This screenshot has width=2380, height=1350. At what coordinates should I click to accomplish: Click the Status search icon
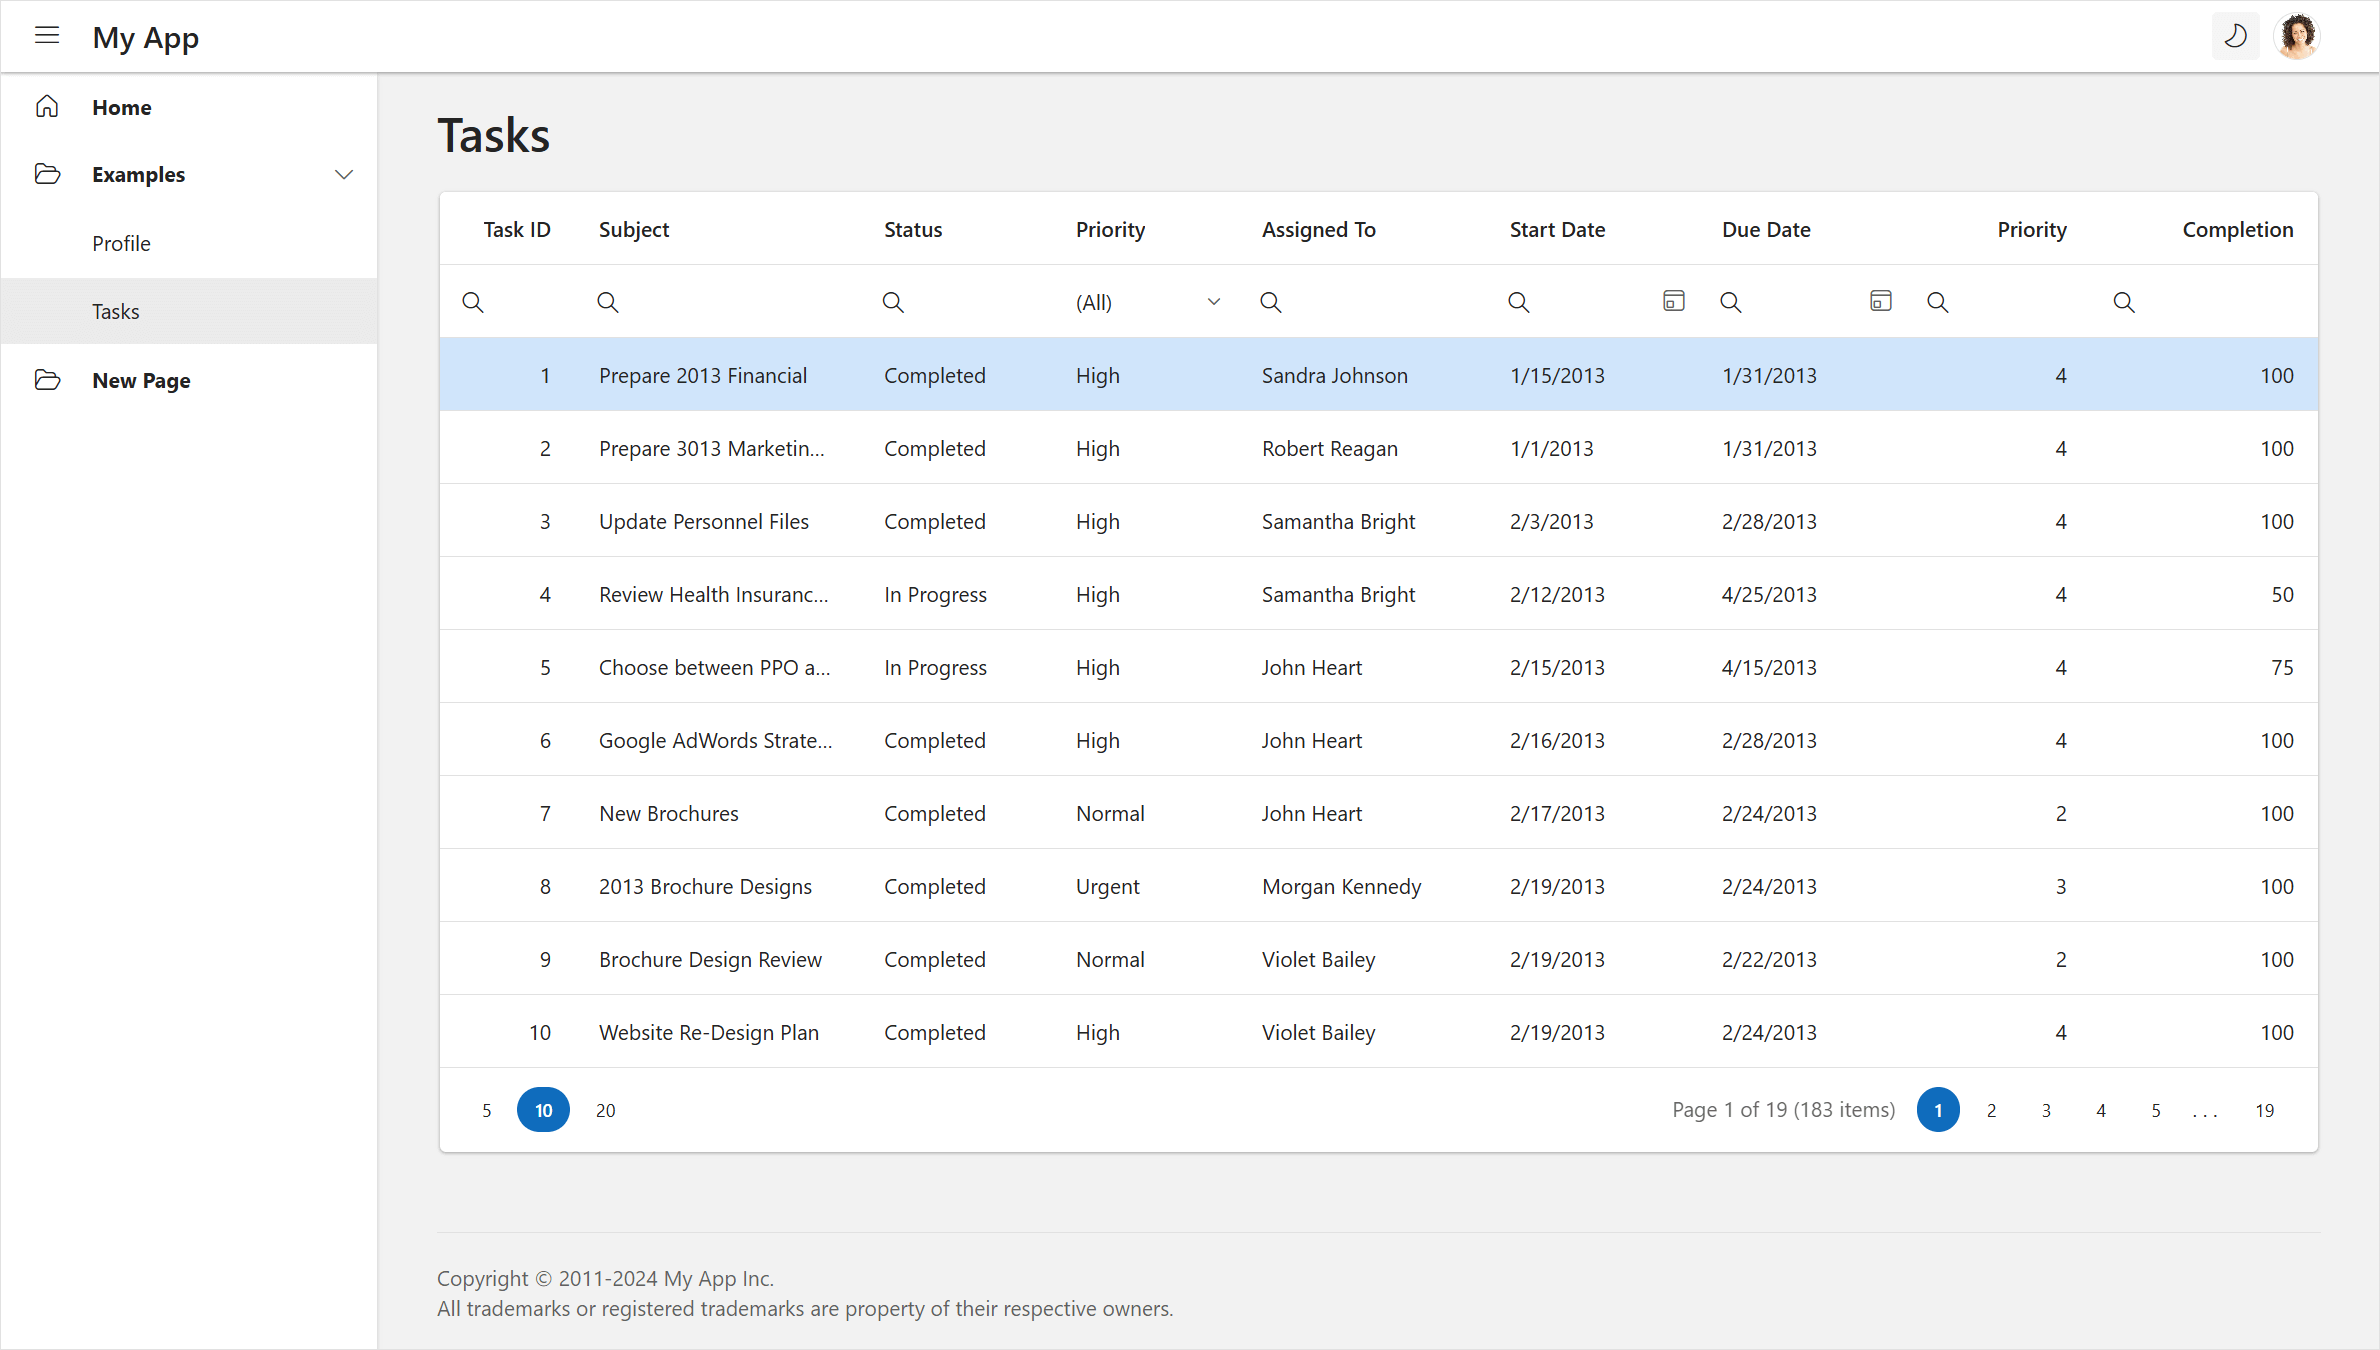[x=894, y=301]
